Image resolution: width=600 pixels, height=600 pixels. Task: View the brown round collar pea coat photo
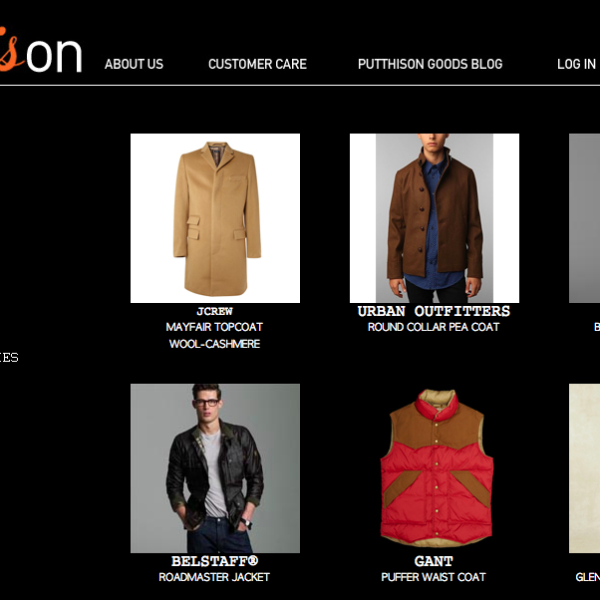tap(434, 218)
